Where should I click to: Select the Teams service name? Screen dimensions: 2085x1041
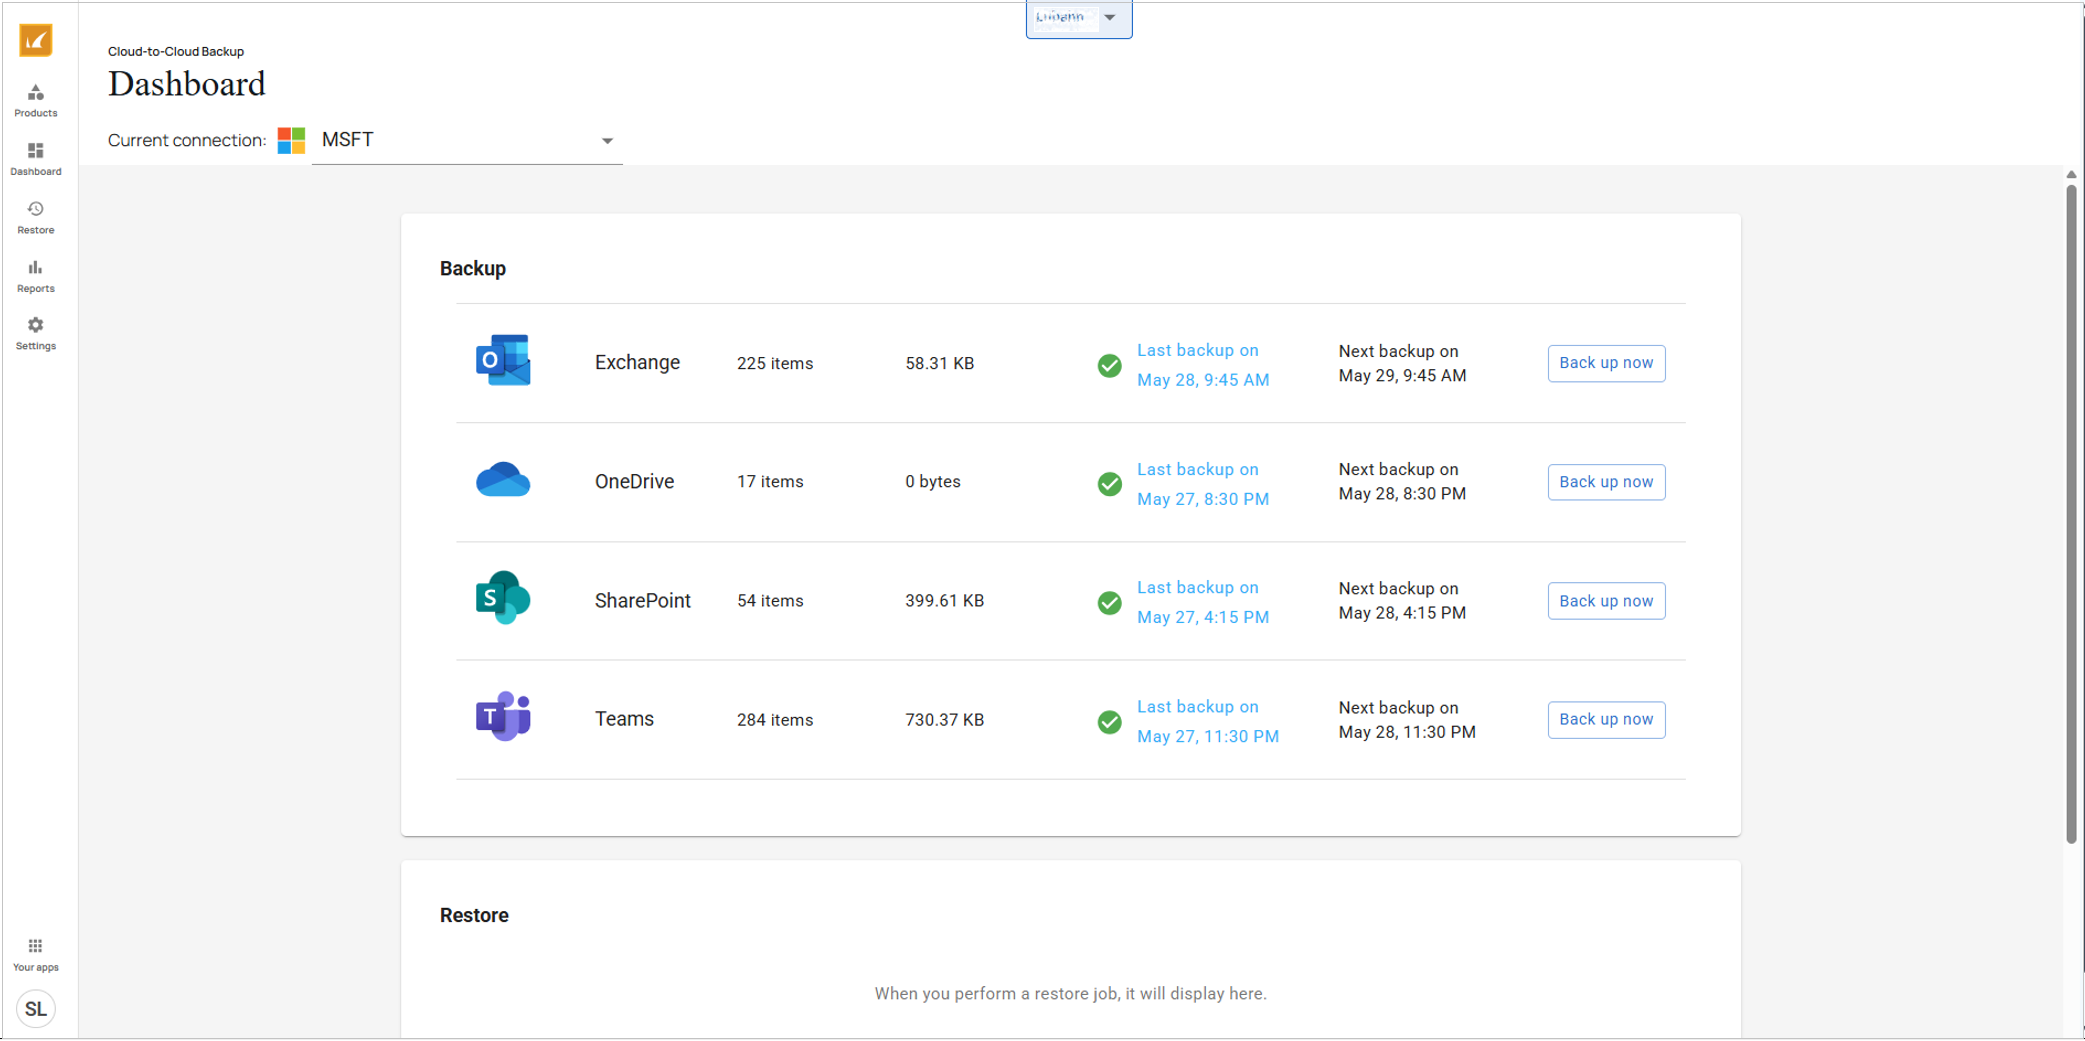tap(624, 719)
